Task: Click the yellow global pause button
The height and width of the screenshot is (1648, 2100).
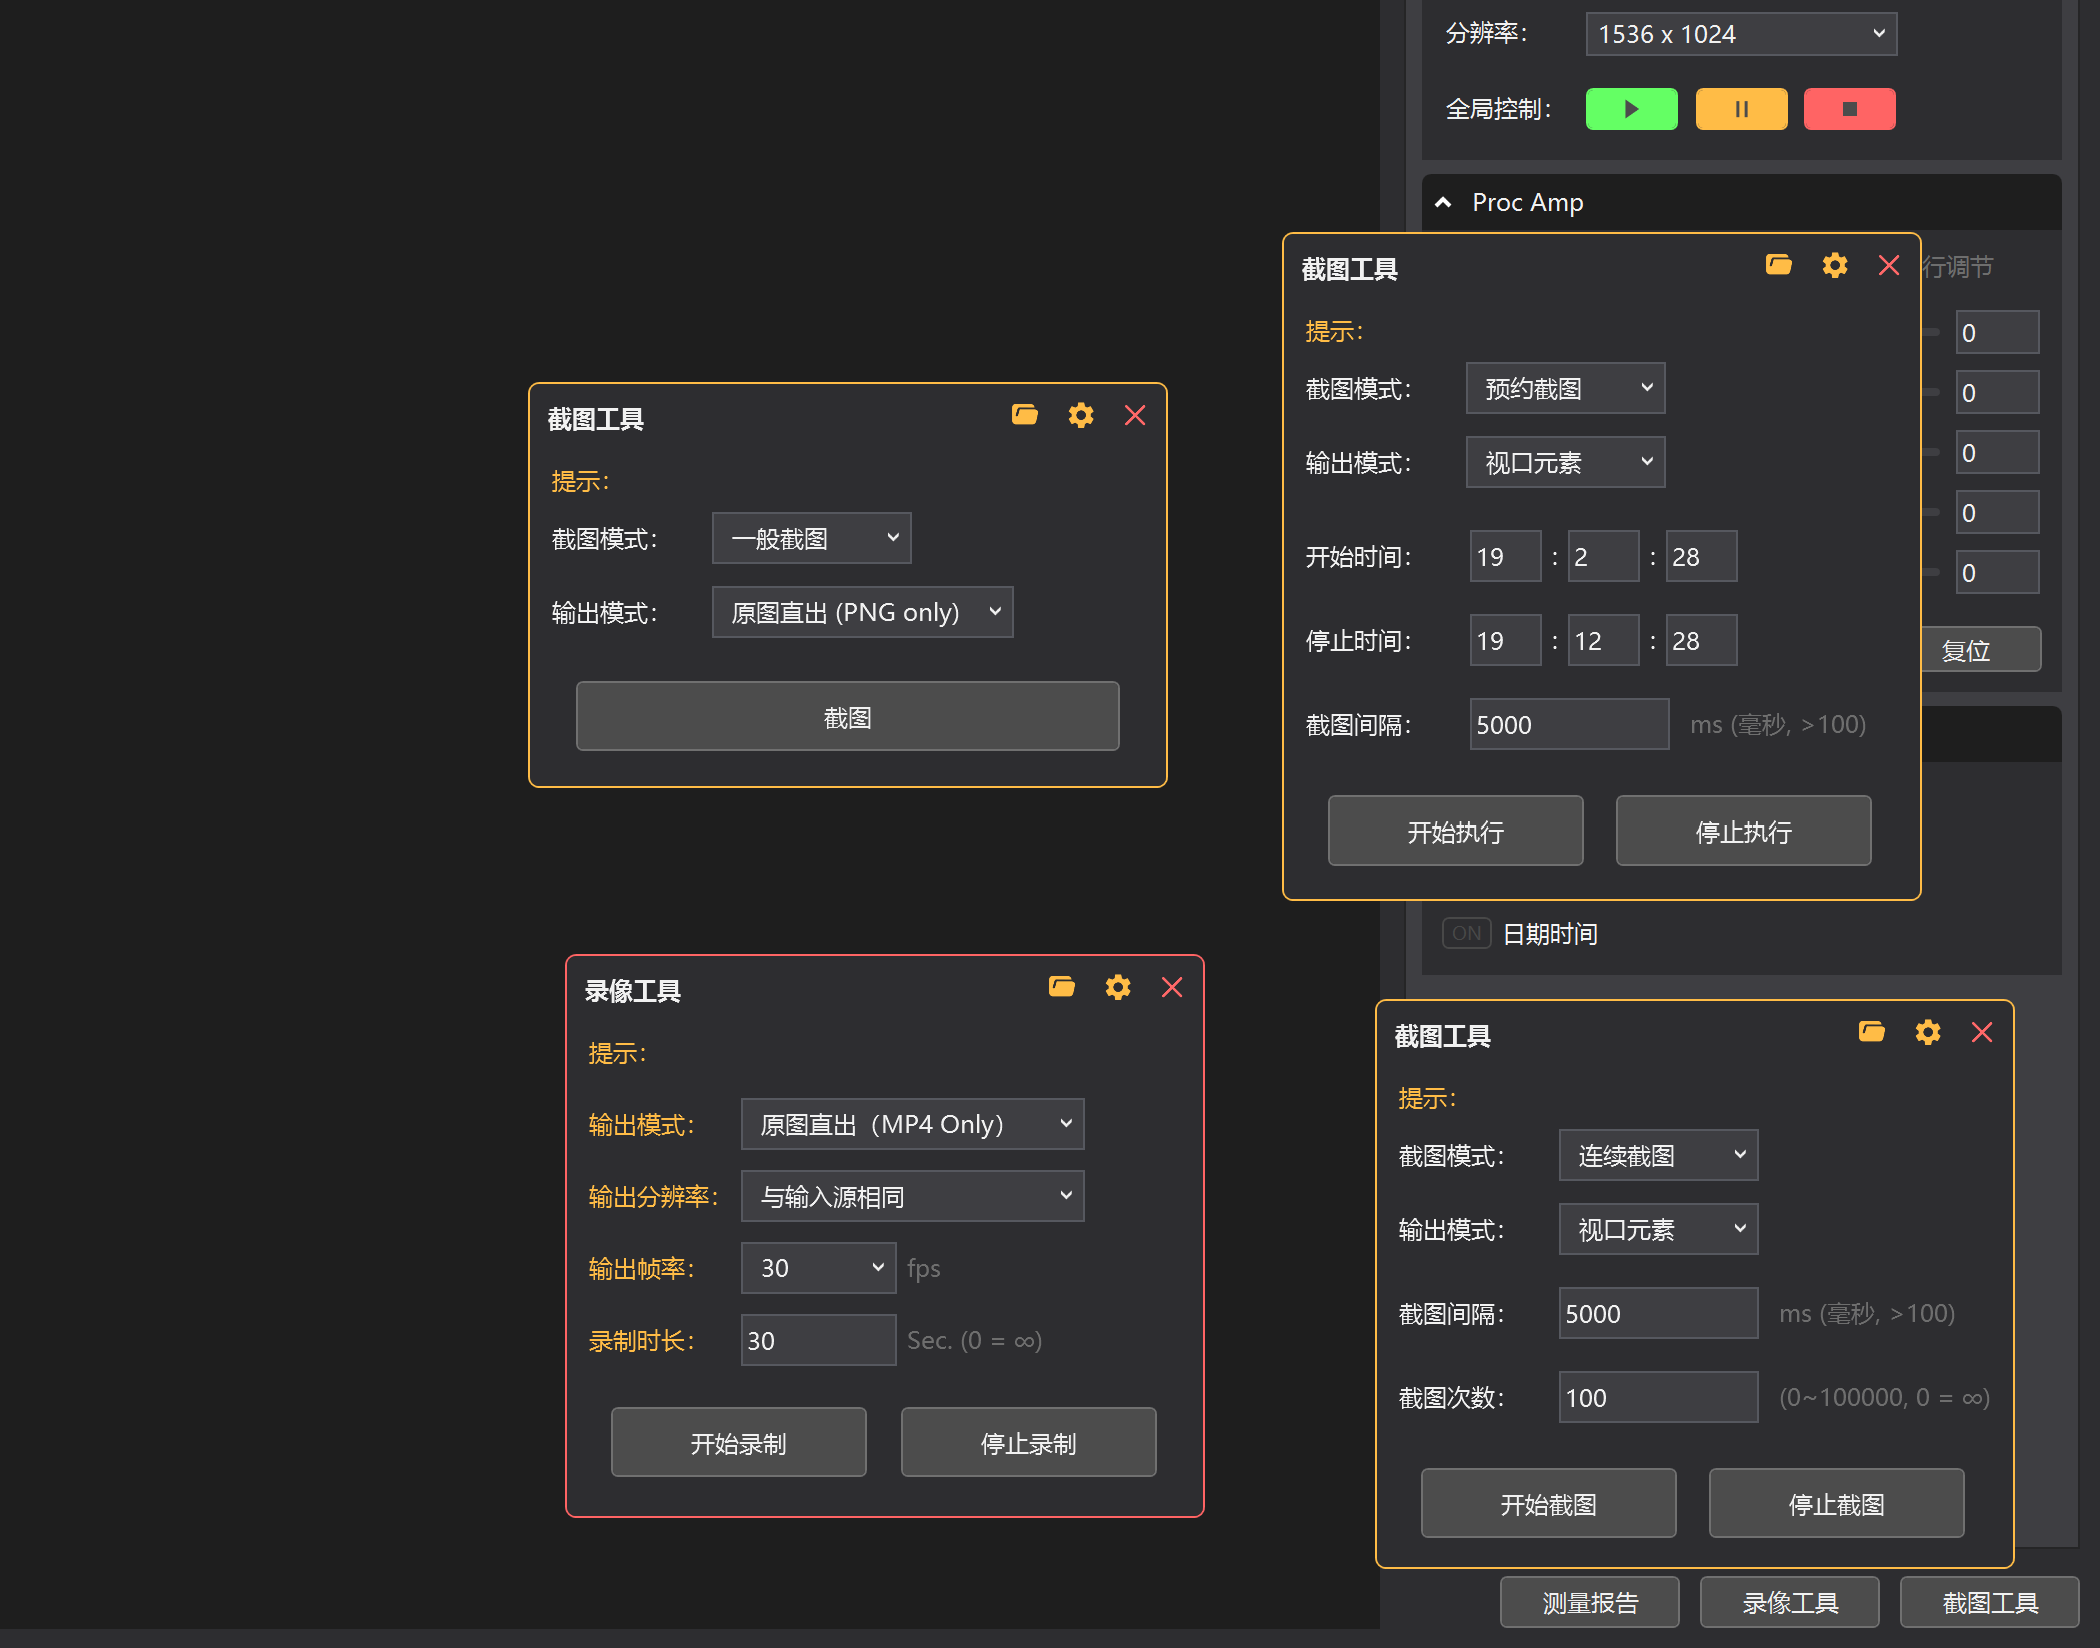Action: (1741, 109)
